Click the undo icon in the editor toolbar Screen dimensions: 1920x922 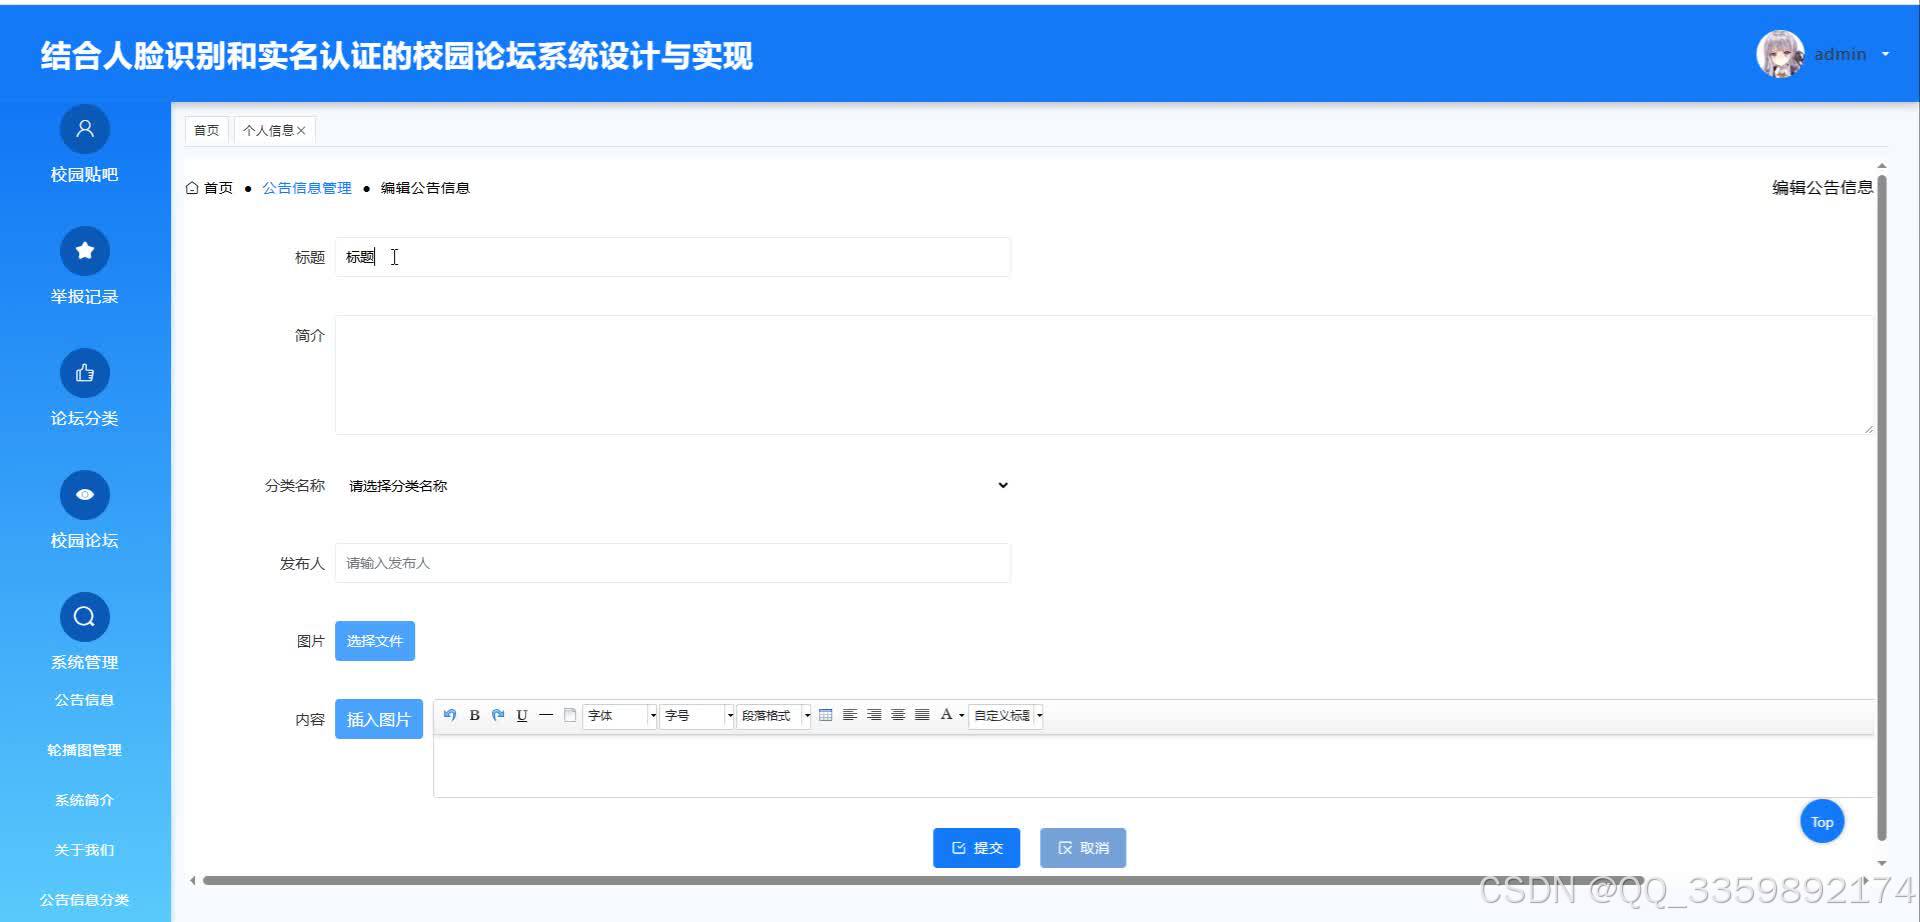coord(450,715)
